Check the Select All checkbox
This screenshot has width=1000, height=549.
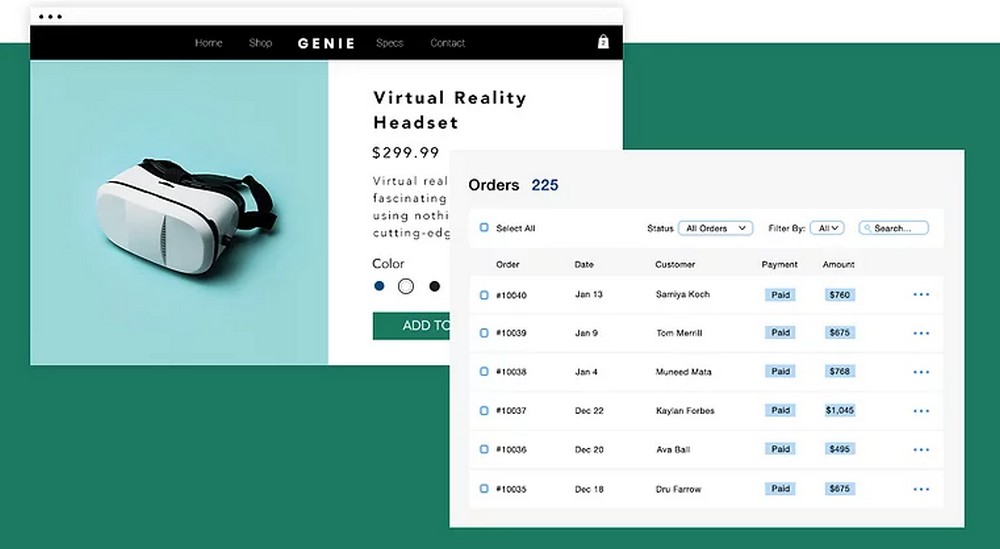click(x=484, y=228)
